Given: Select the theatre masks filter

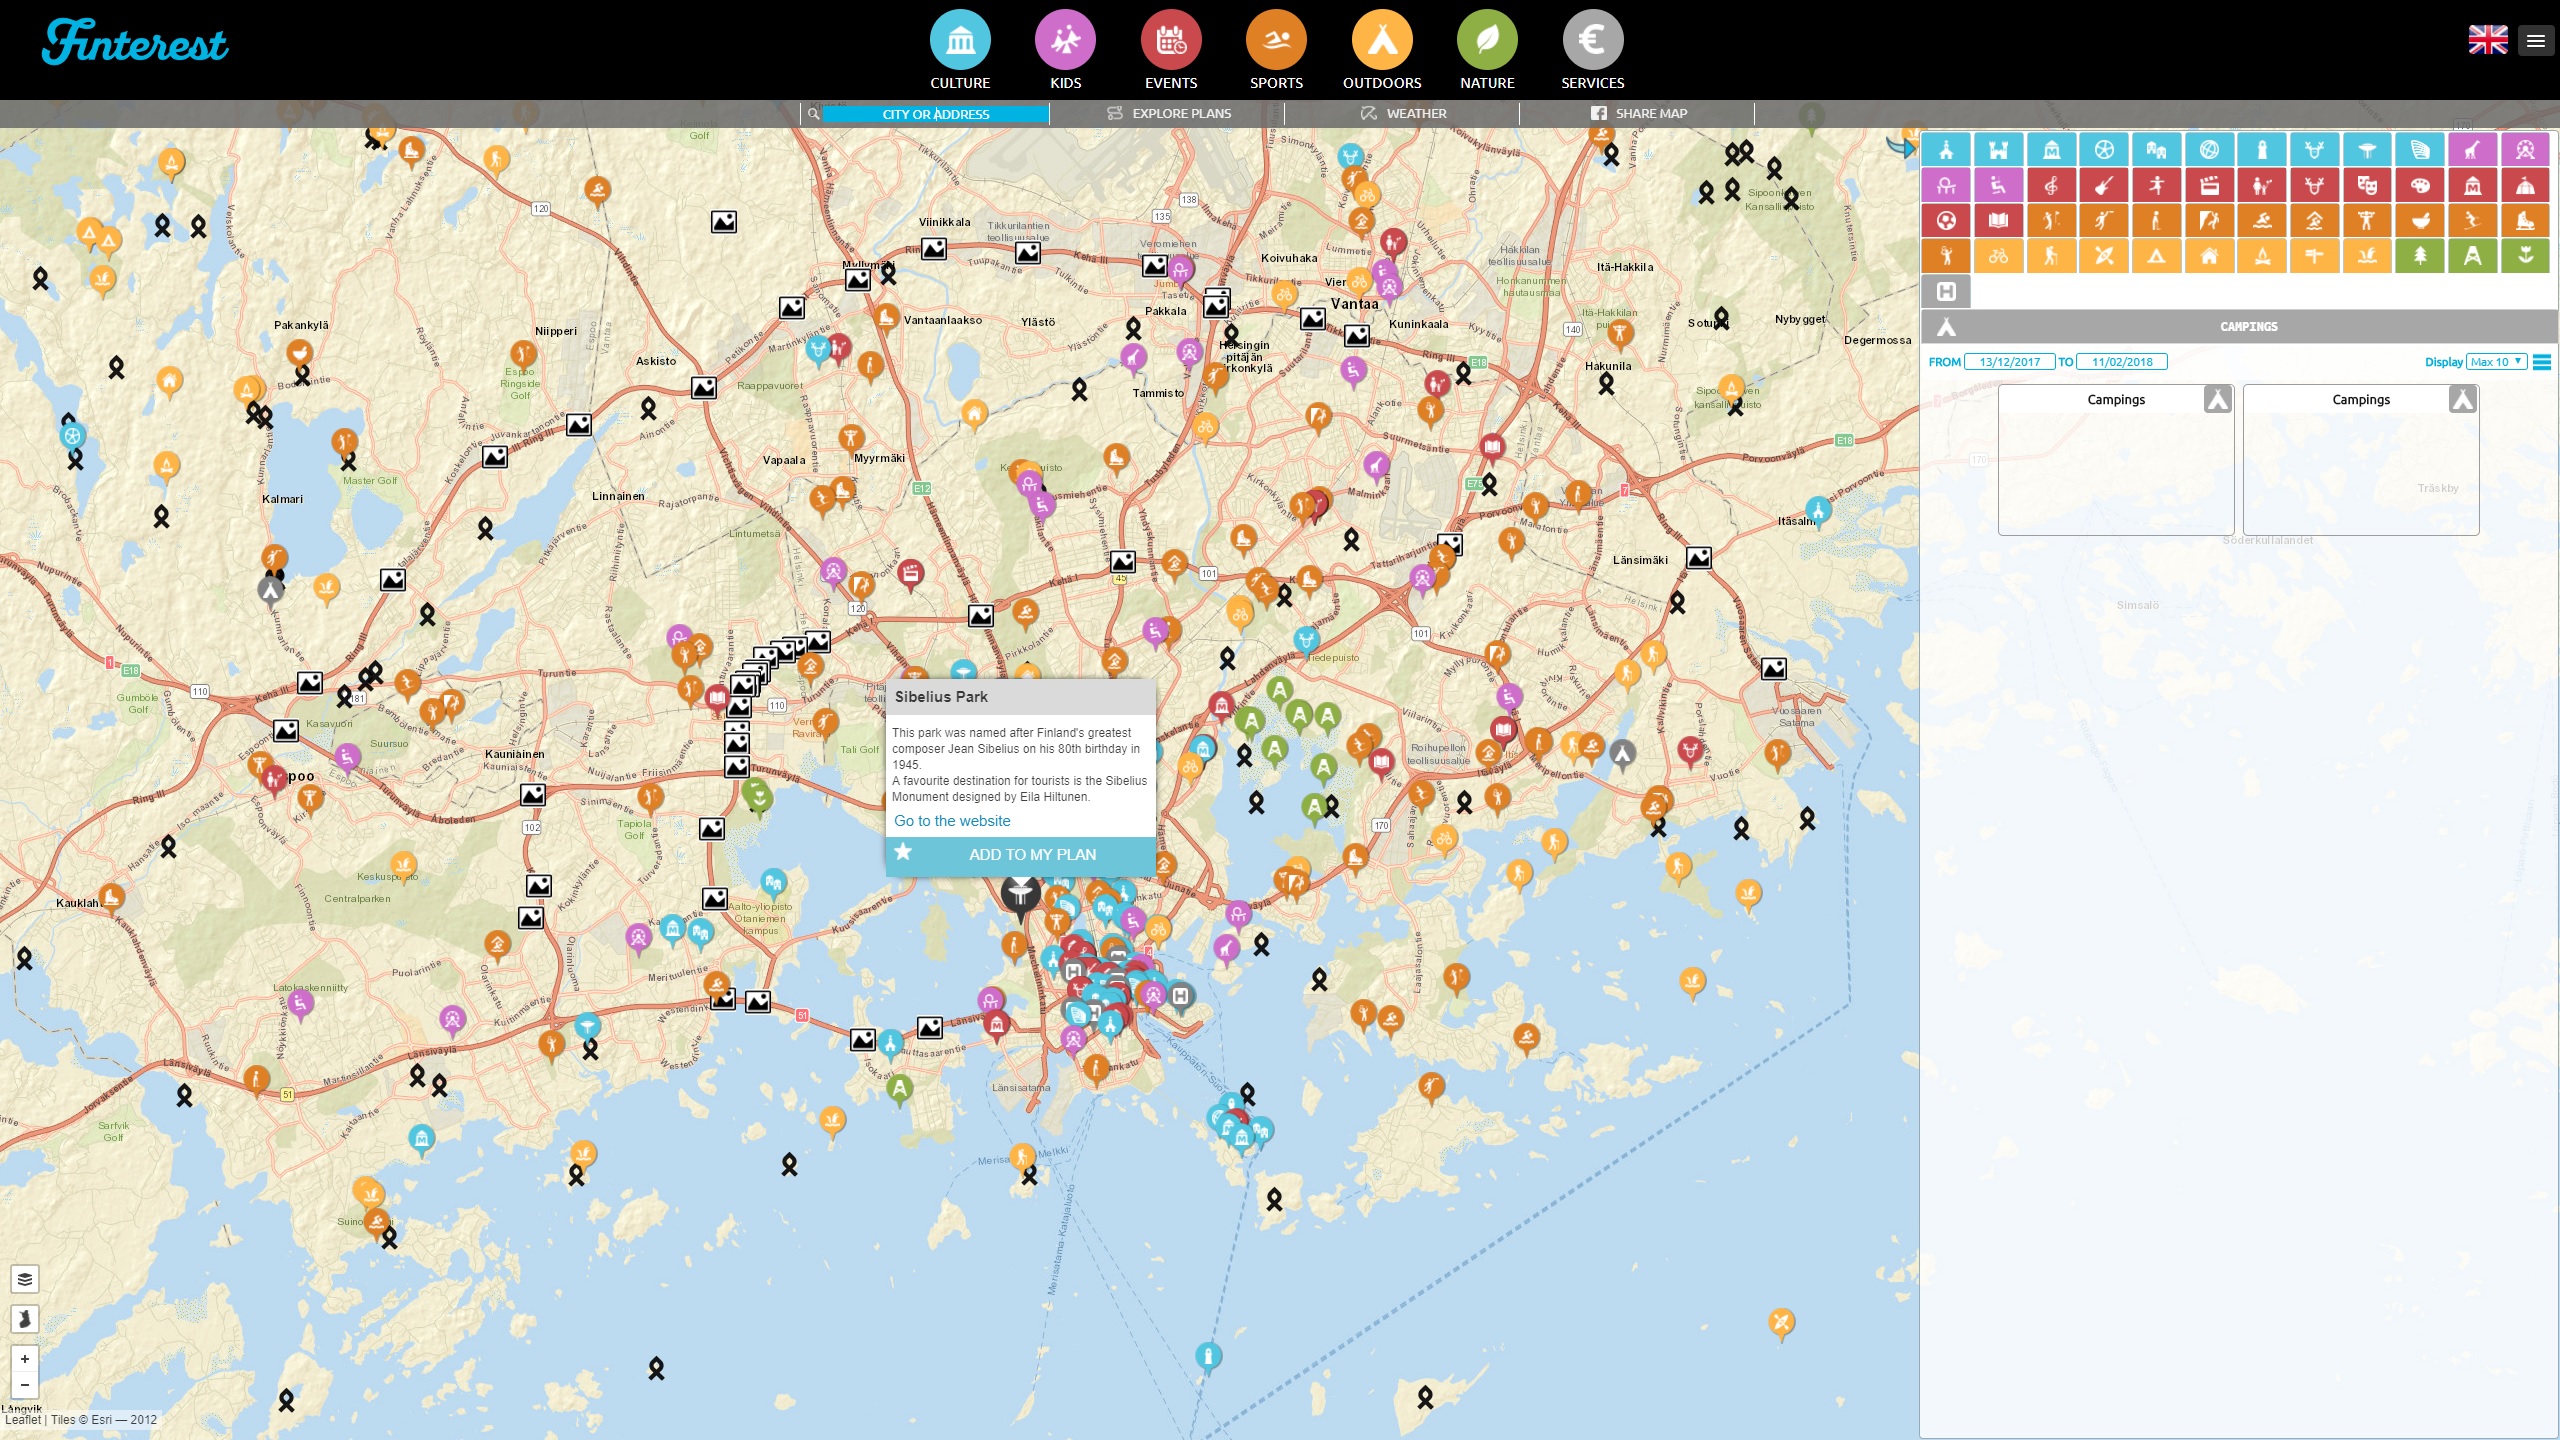Looking at the screenshot, I should 2367,184.
